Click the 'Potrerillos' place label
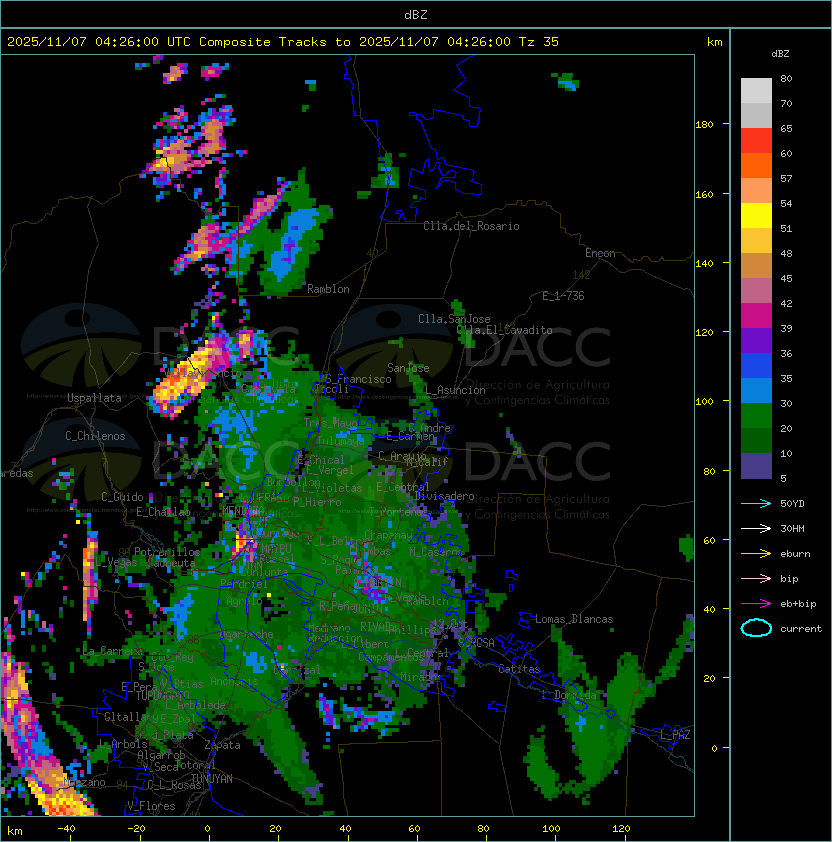Screen dimensions: 832x842 (167, 552)
